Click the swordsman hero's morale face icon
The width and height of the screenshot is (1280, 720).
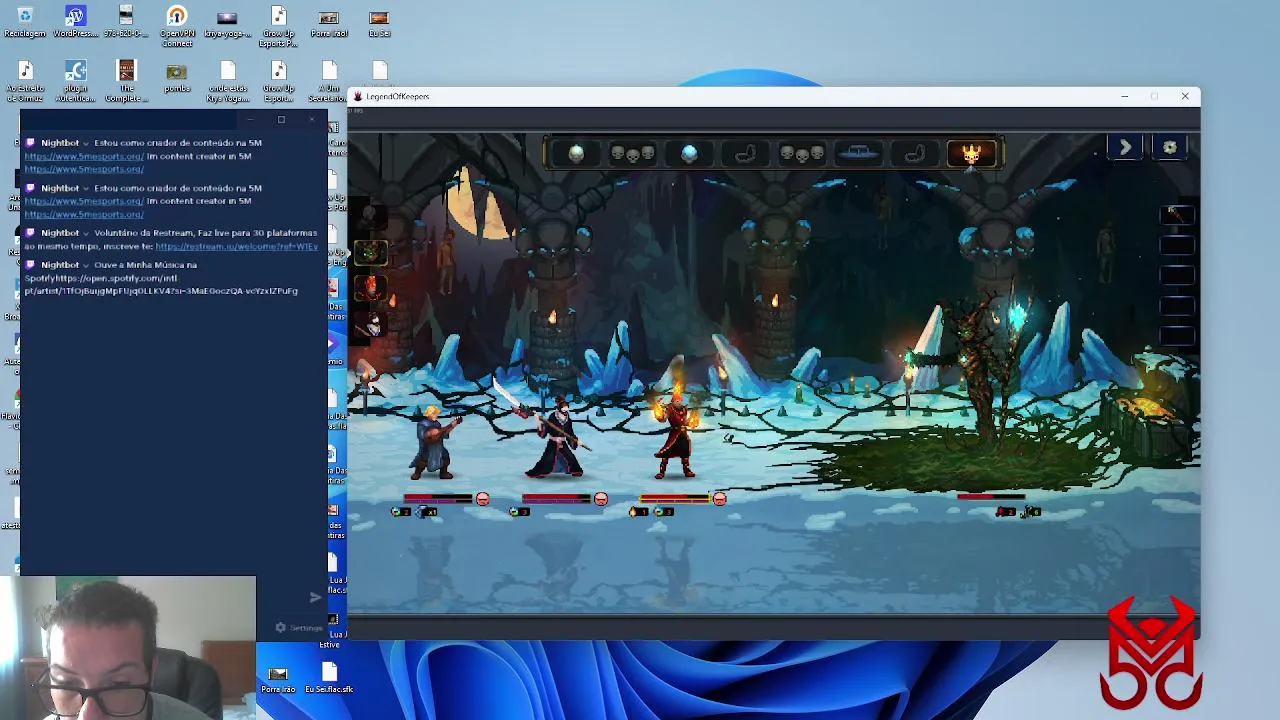(x=600, y=498)
